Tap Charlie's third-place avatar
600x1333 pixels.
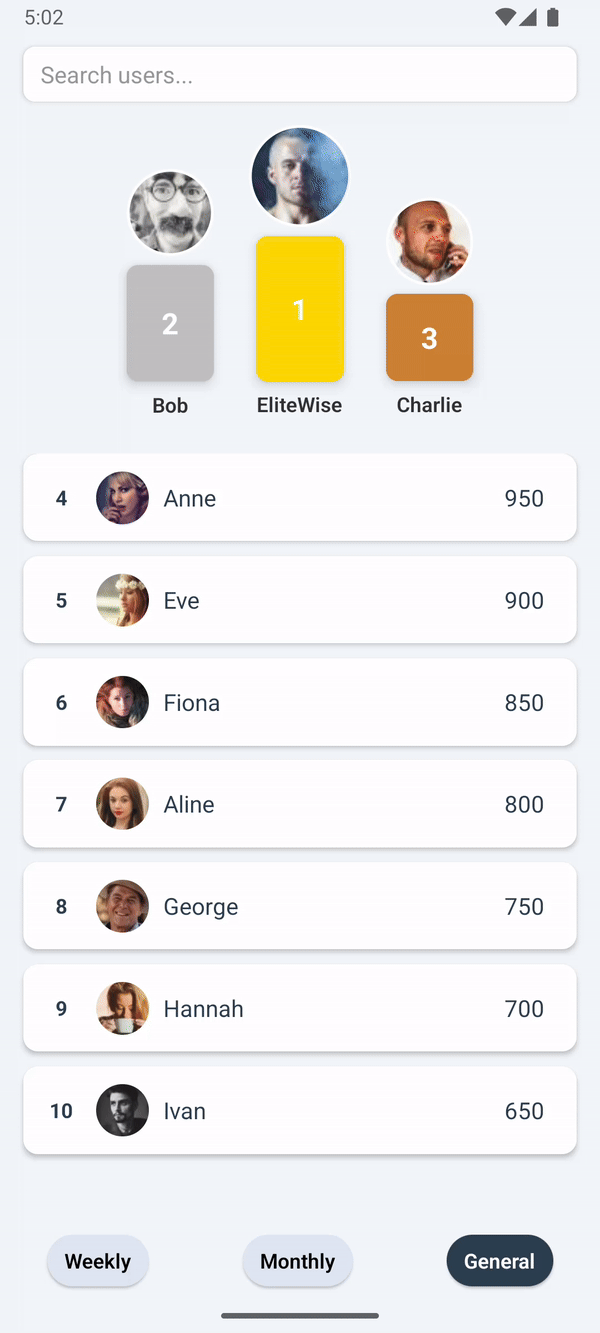click(429, 241)
